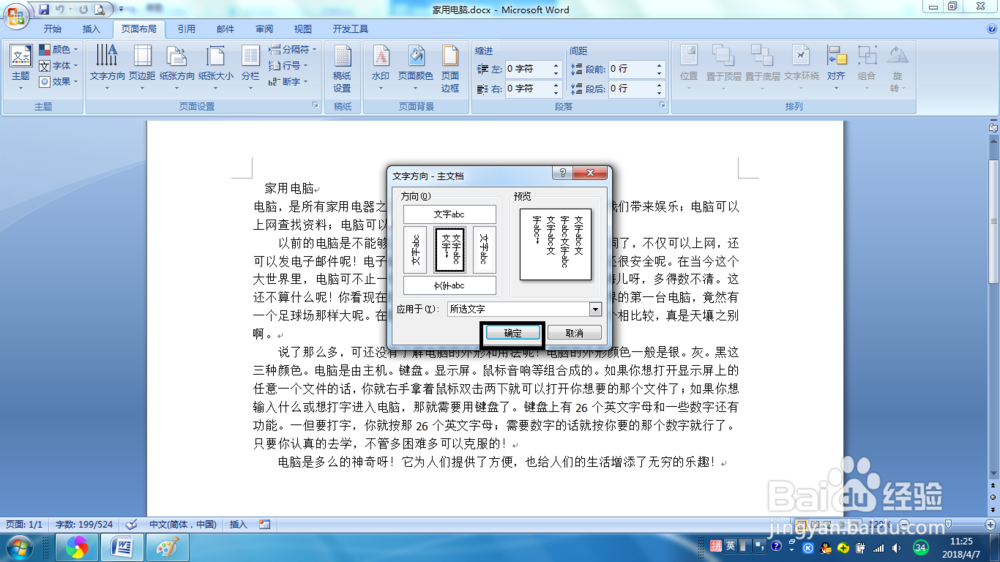
Task: Open Page Color (页面颜色) menu
Action: click(x=416, y=66)
